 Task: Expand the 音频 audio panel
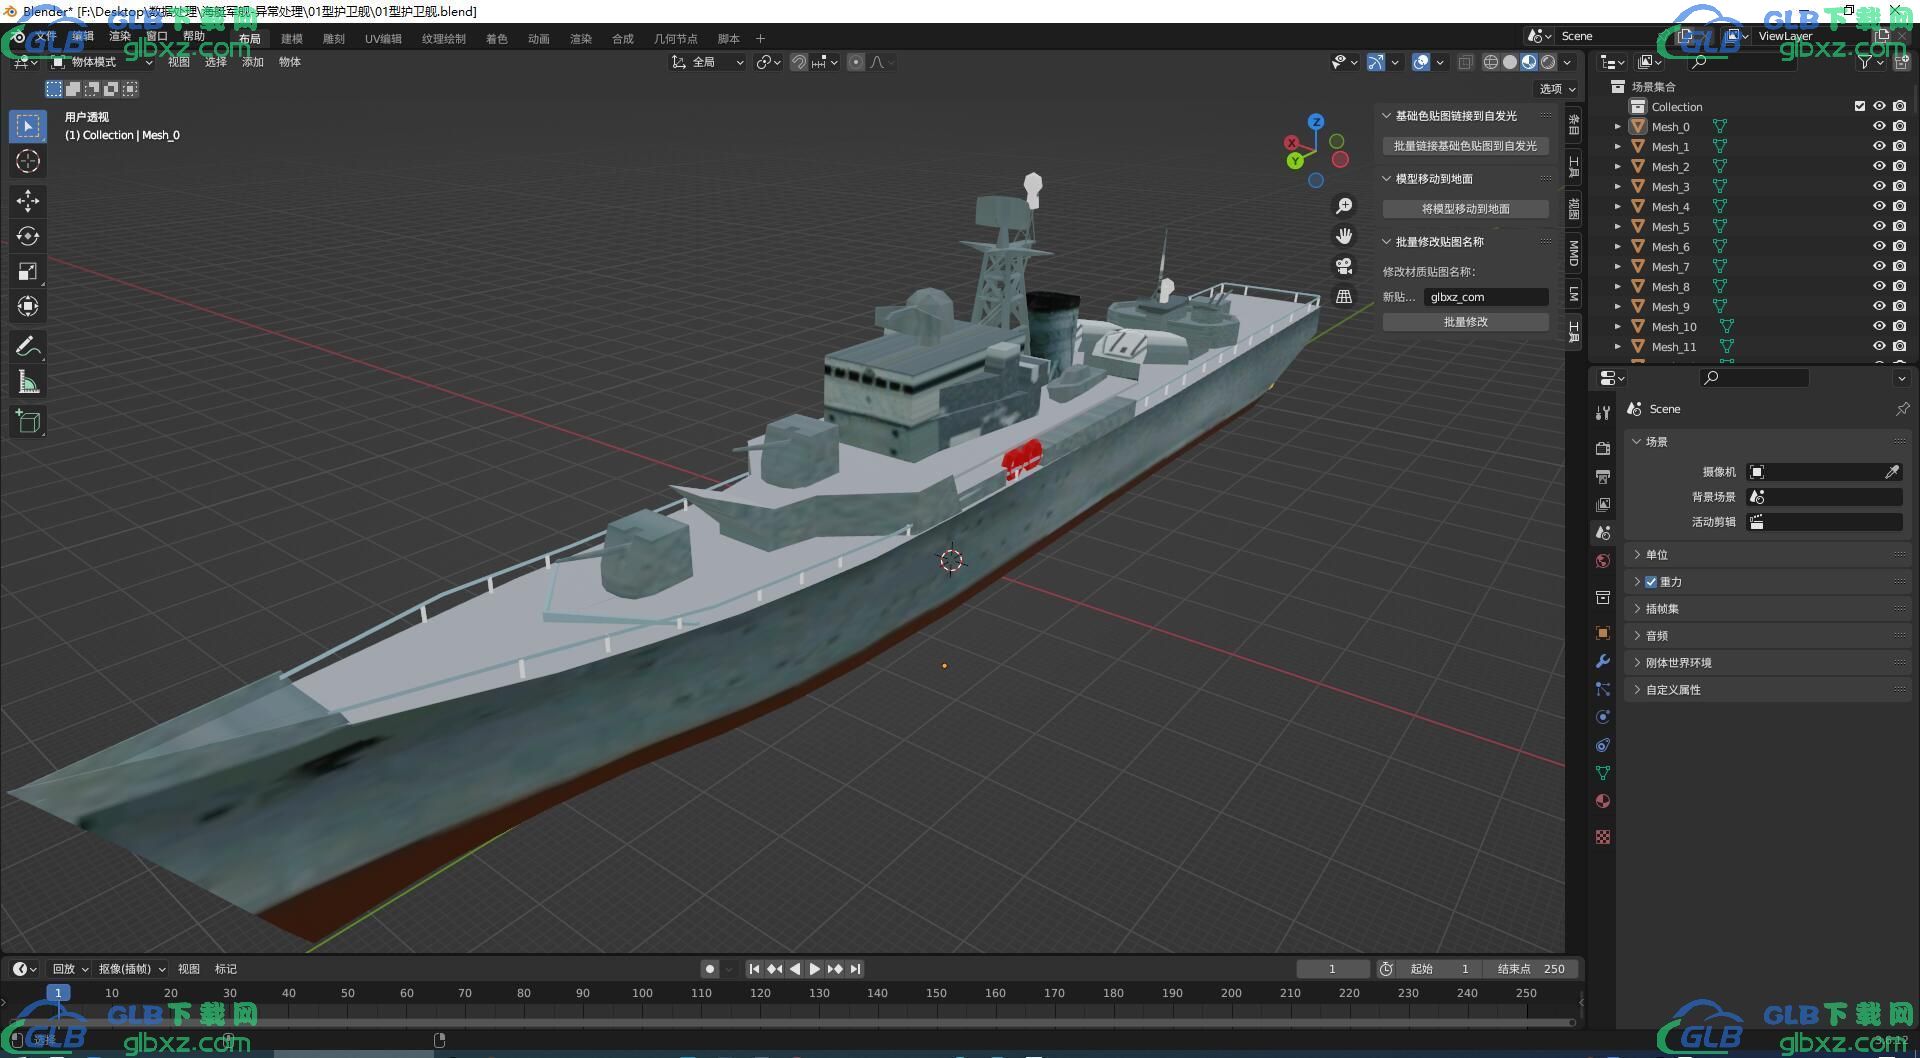[1768, 636]
